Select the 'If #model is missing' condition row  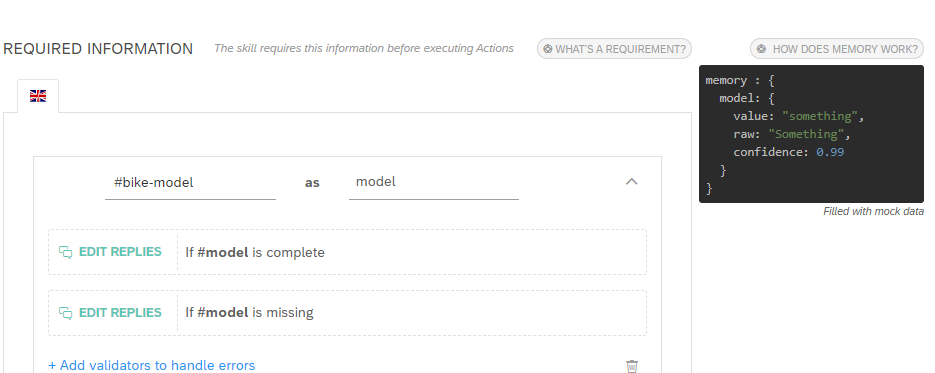pos(347,313)
